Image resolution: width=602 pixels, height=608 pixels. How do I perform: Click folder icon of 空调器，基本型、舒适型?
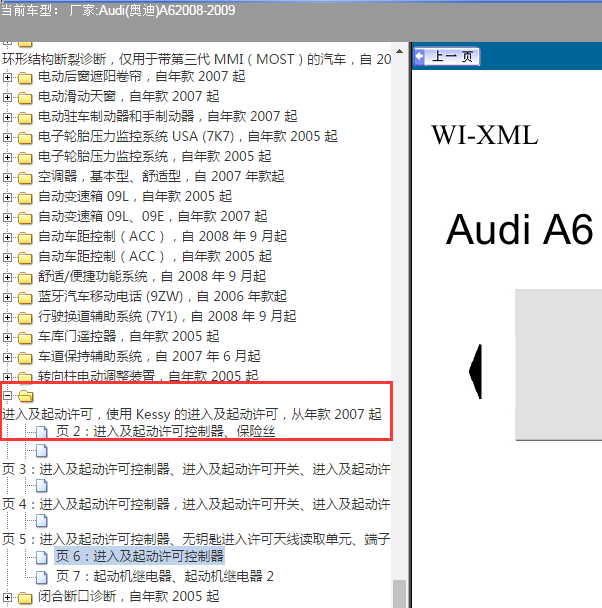[x=25, y=178]
